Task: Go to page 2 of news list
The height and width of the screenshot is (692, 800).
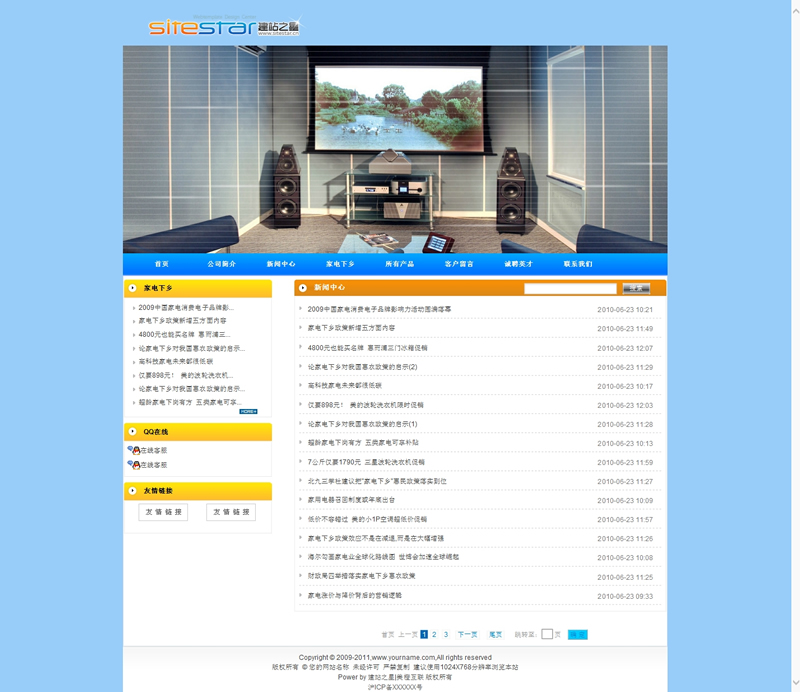Action: (434, 634)
